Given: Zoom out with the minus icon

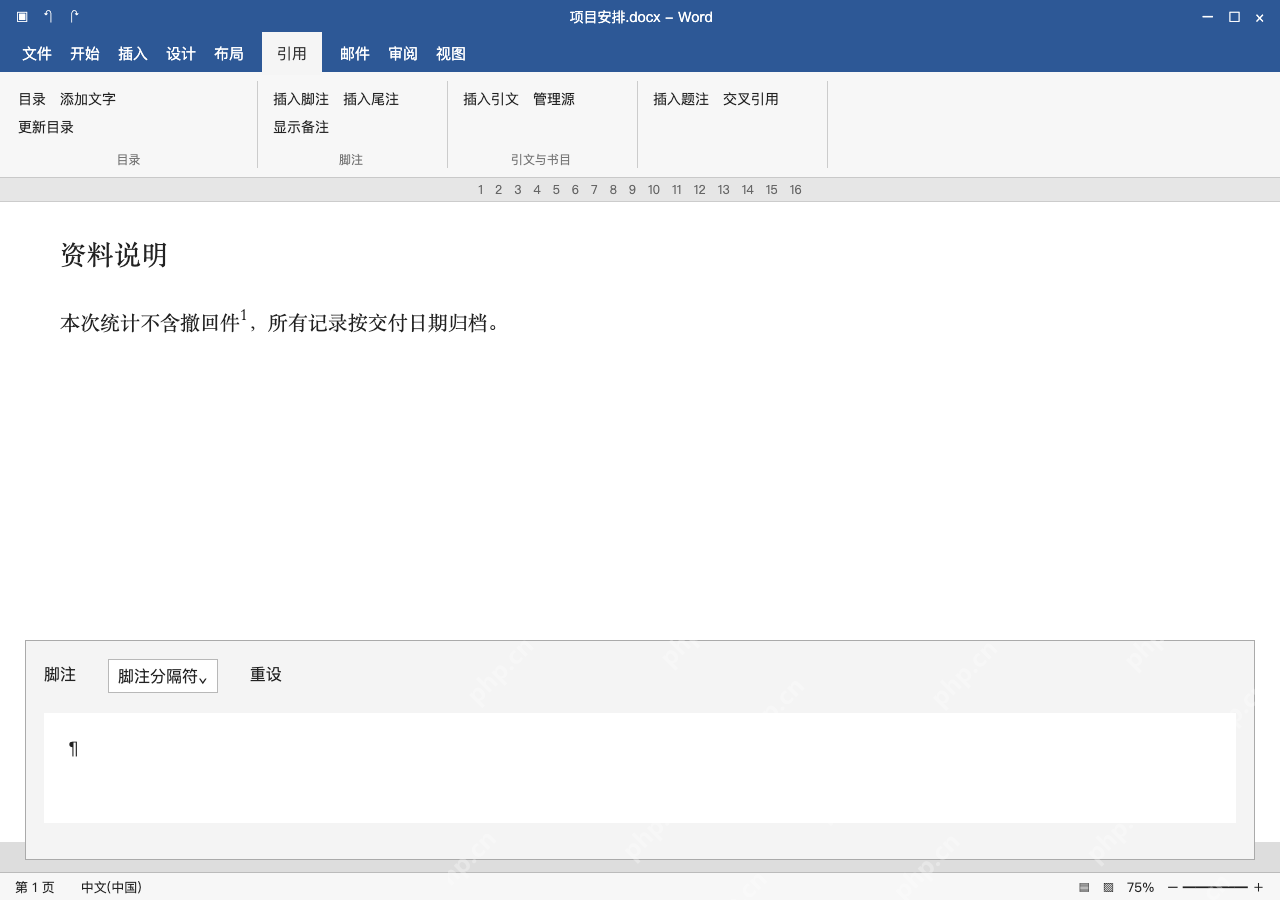Looking at the screenshot, I should click(1173, 887).
